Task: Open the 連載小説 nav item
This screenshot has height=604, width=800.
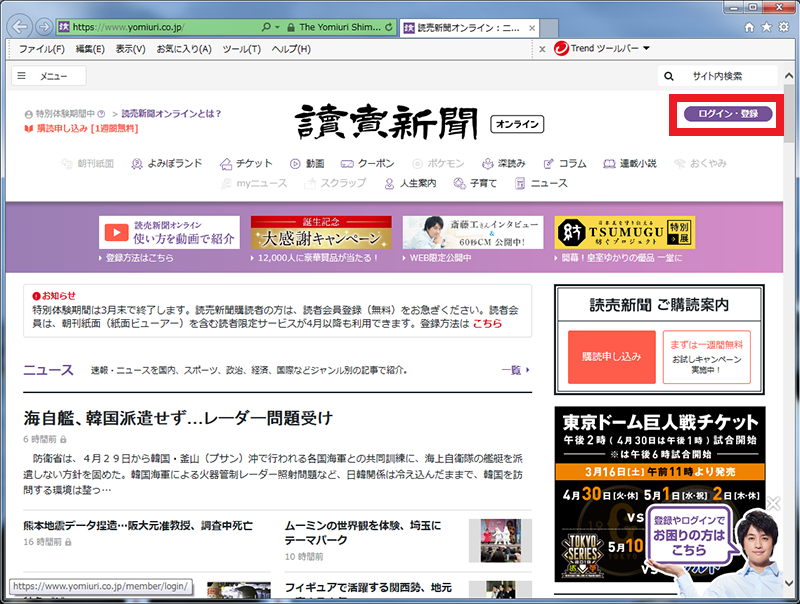Action: point(630,163)
